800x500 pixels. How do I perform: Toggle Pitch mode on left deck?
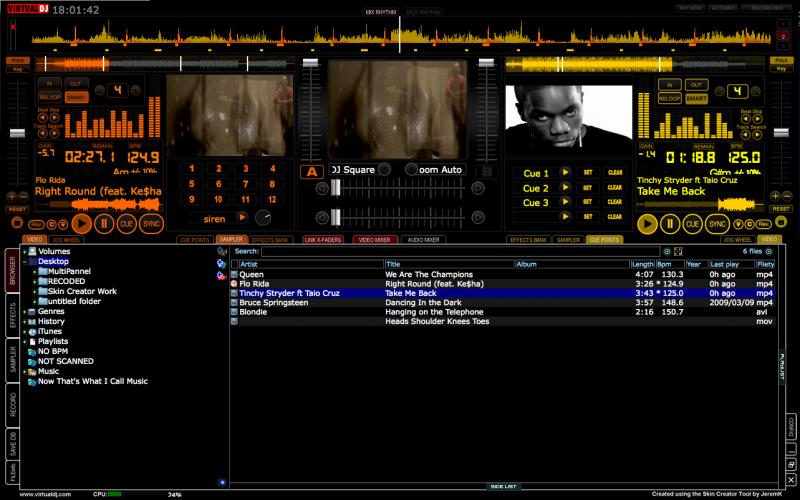(x=18, y=61)
